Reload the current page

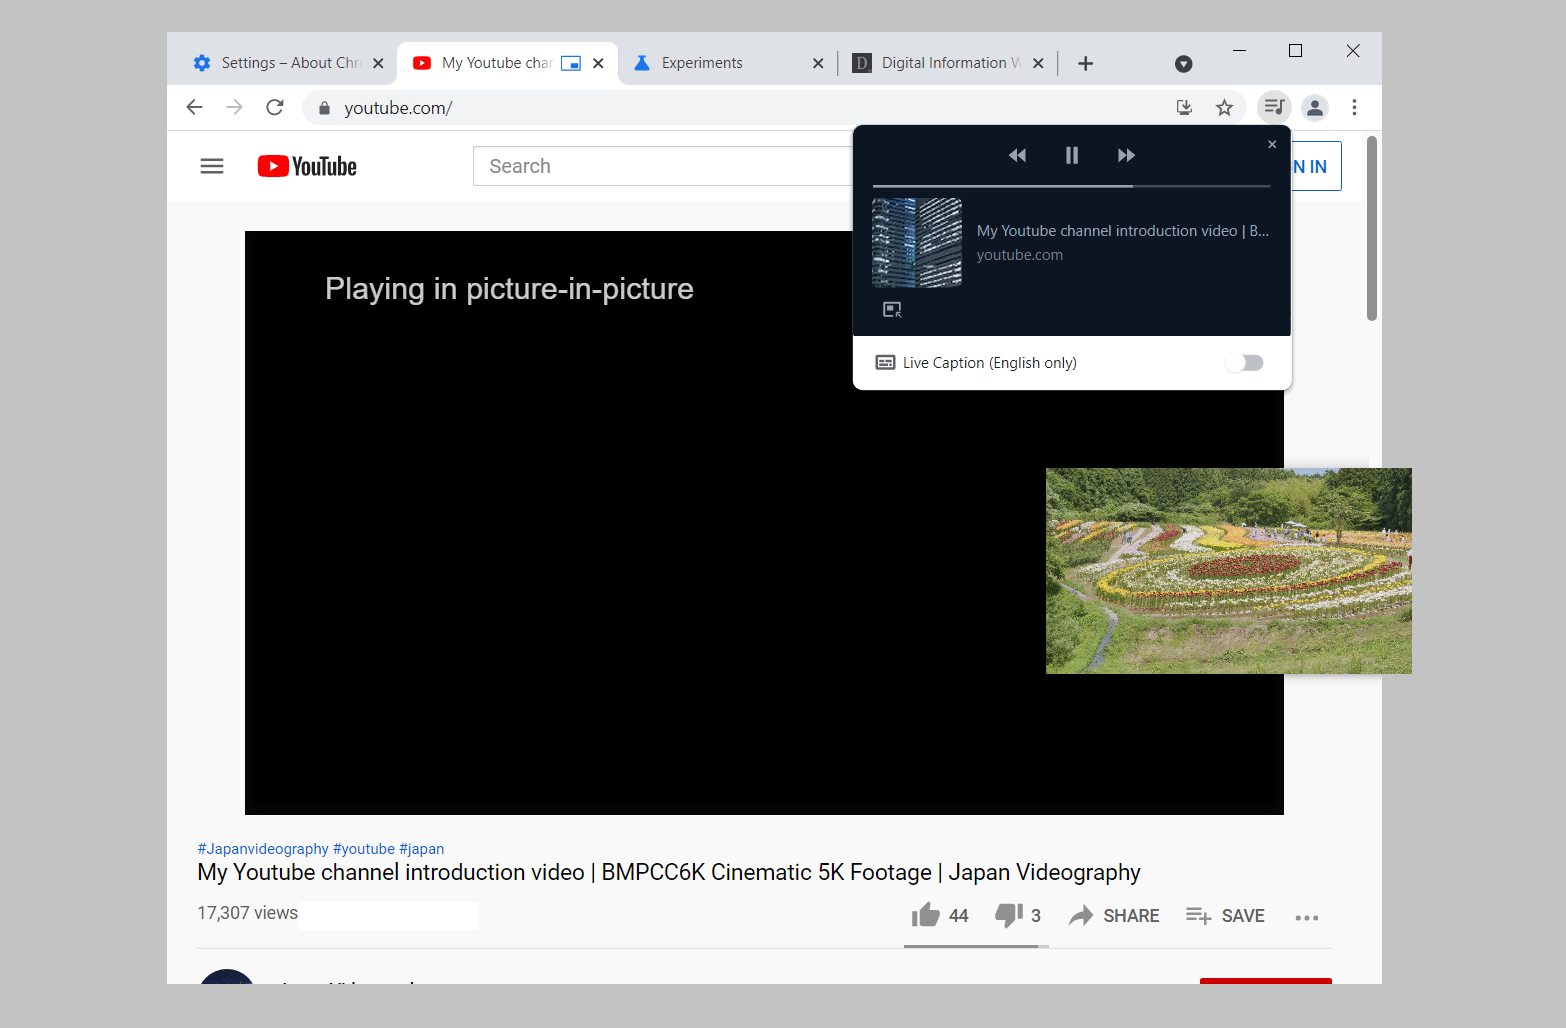click(275, 107)
